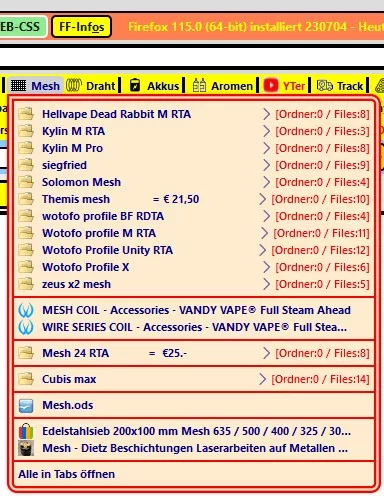Open WIRE SERIES COIL Vandy Vape bookmark
The height and width of the screenshot is (504, 384).
[x=194, y=327]
